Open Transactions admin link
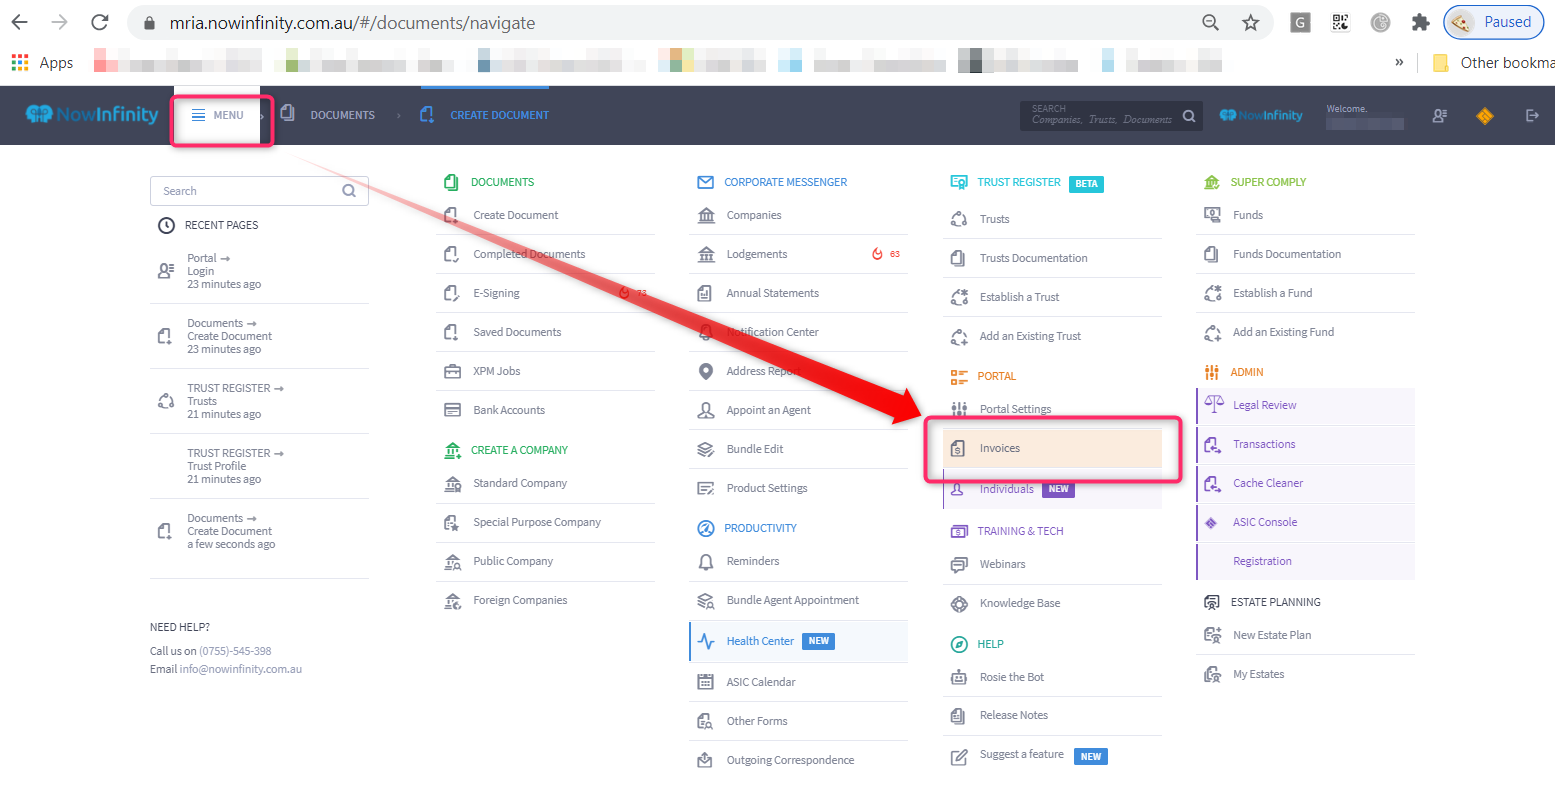The width and height of the screenshot is (1555, 808). point(1264,444)
